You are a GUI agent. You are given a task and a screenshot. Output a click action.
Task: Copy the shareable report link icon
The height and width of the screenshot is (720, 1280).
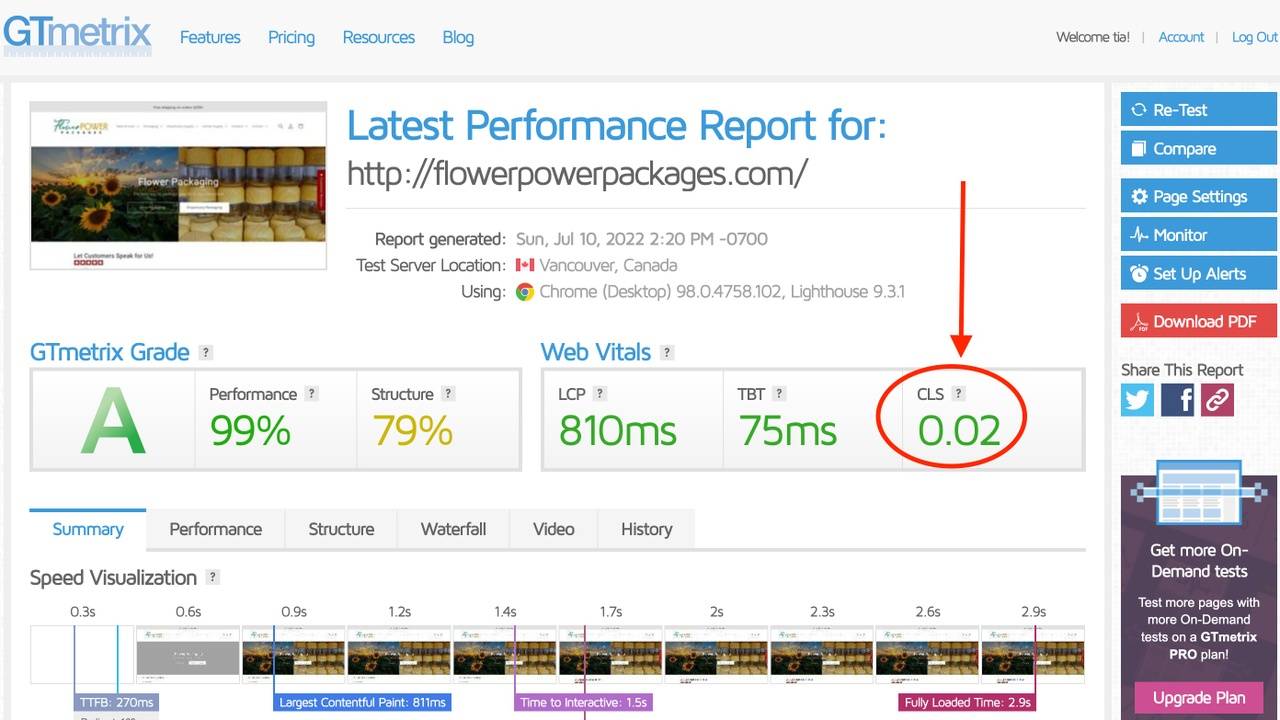[1217, 399]
